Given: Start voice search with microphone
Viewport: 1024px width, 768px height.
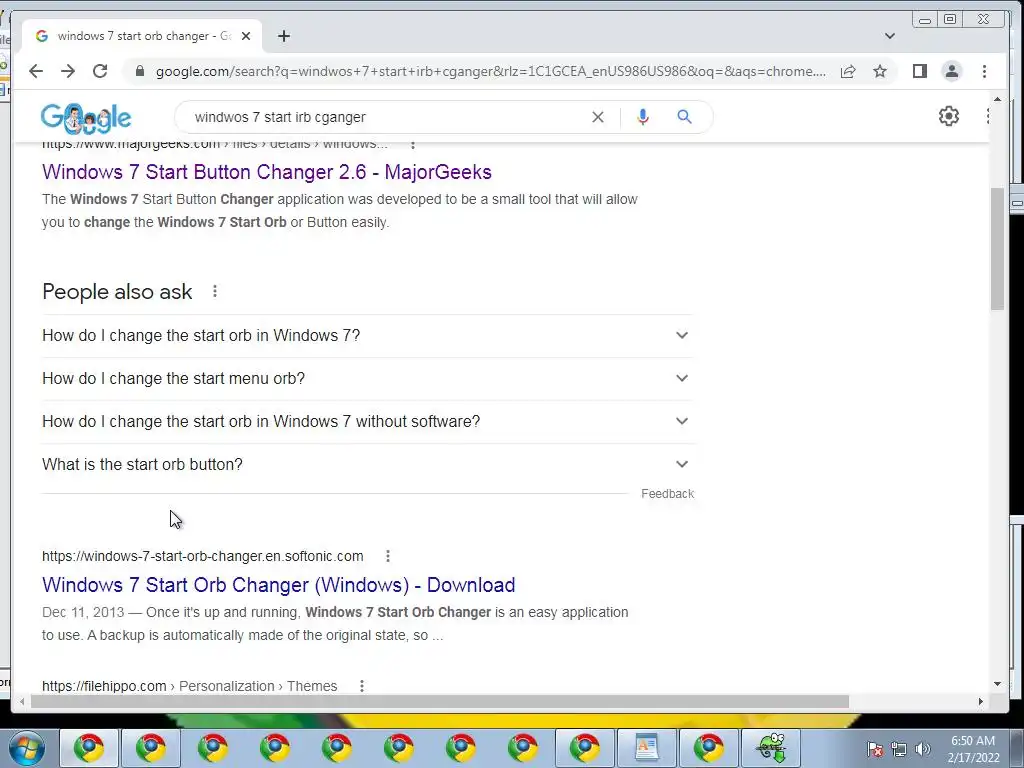Looking at the screenshot, I should click(x=643, y=117).
